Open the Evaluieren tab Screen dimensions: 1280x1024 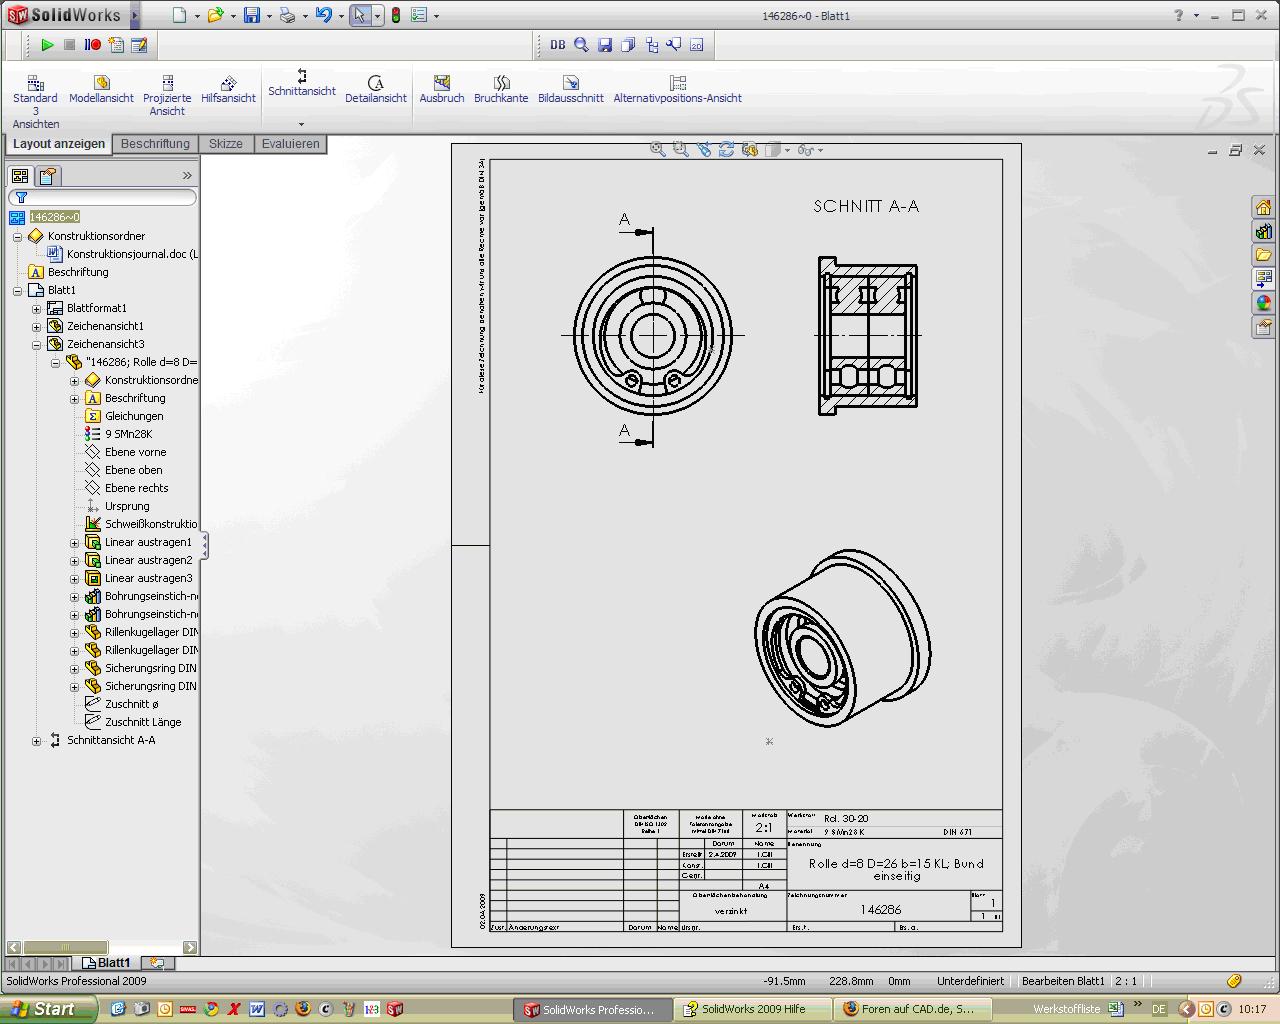pyautogui.click(x=290, y=144)
